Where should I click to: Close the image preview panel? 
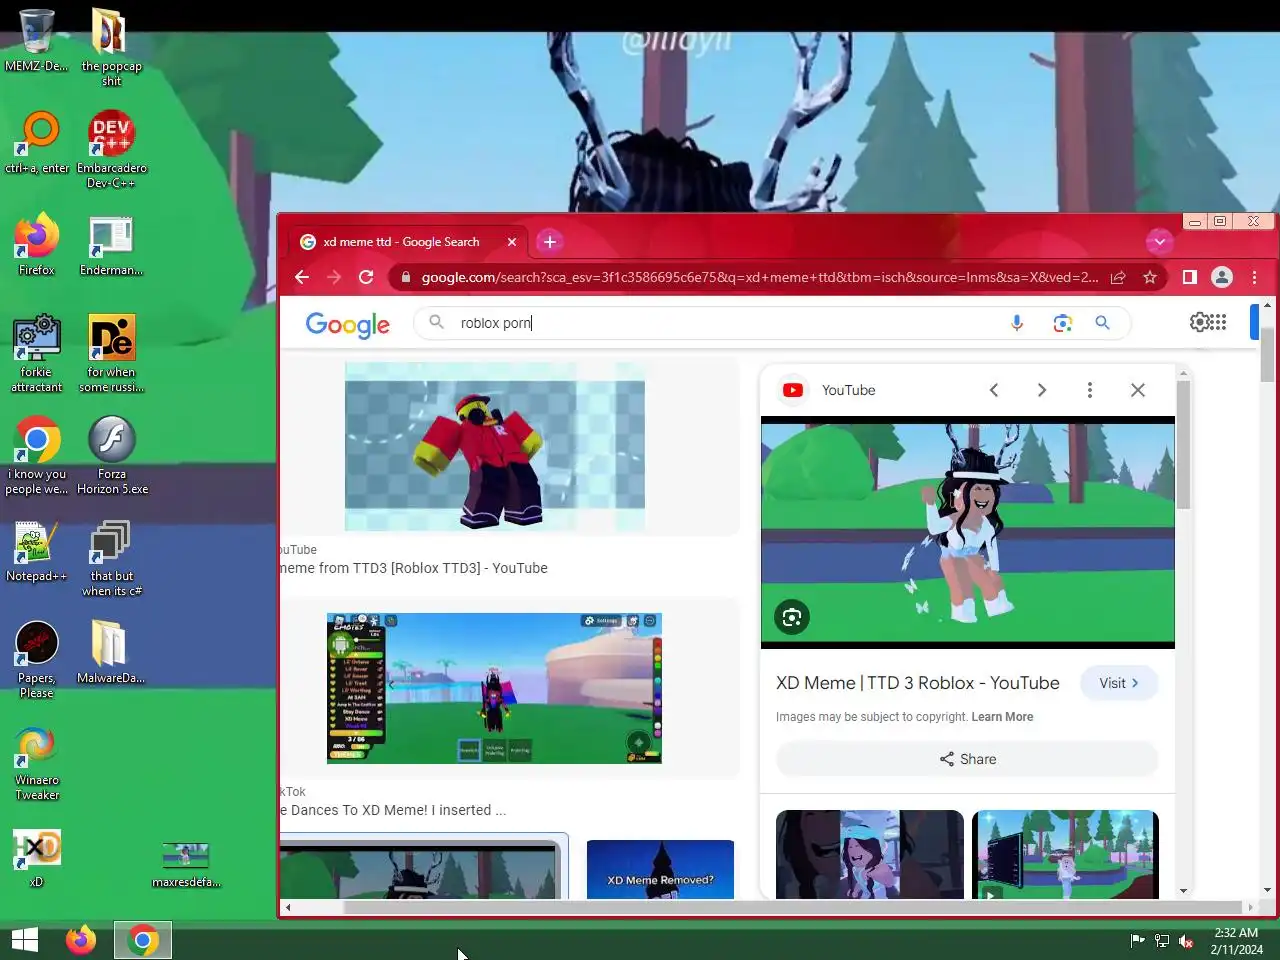click(x=1138, y=390)
